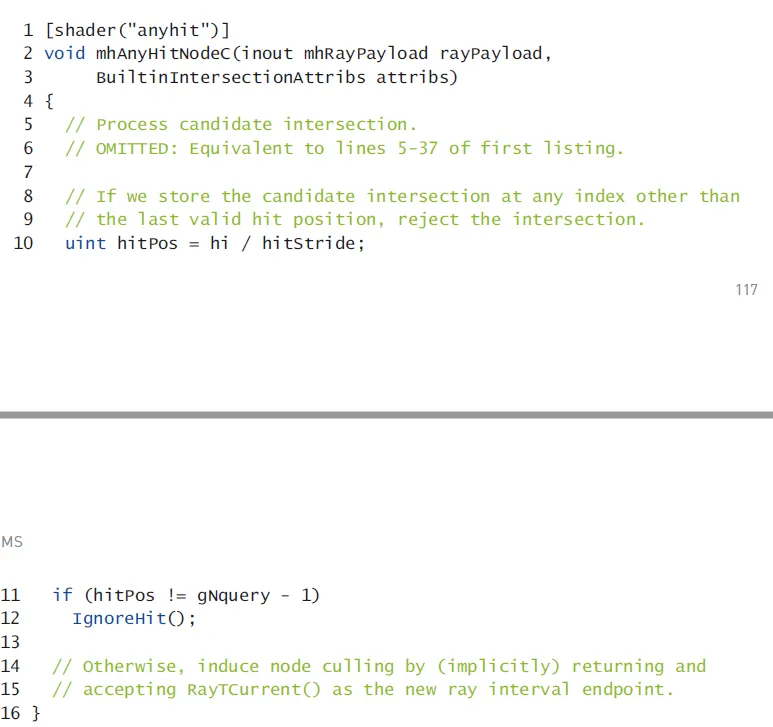Click the BuiltinIntersectionAttribs type name

[231, 77]
